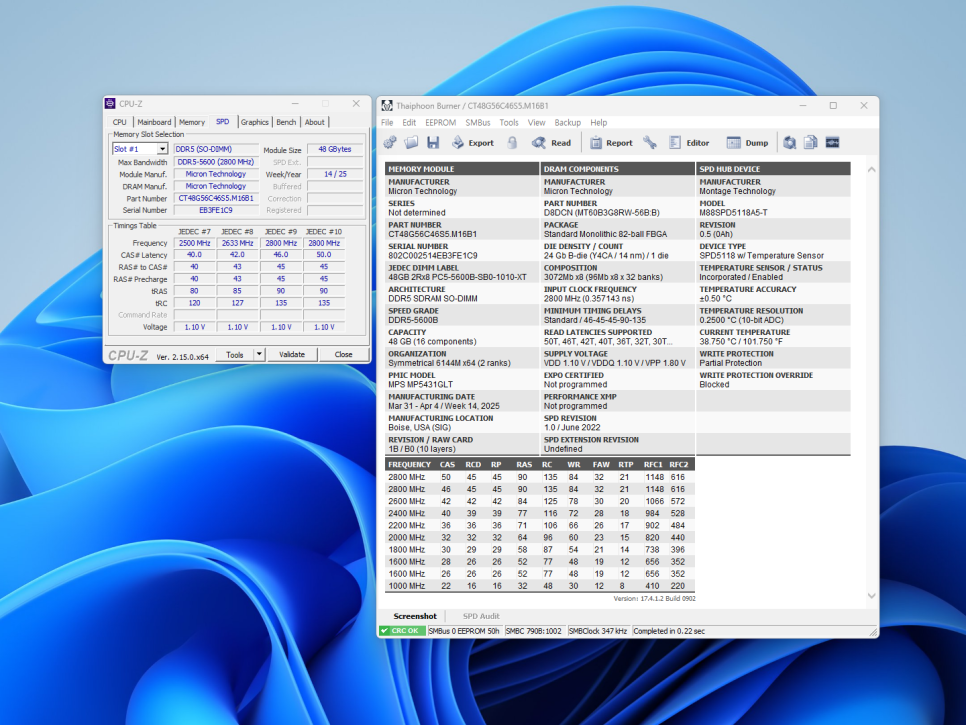Click the Dump toolbar button
The height and width of the screenshot is (725, 966).
747,142
